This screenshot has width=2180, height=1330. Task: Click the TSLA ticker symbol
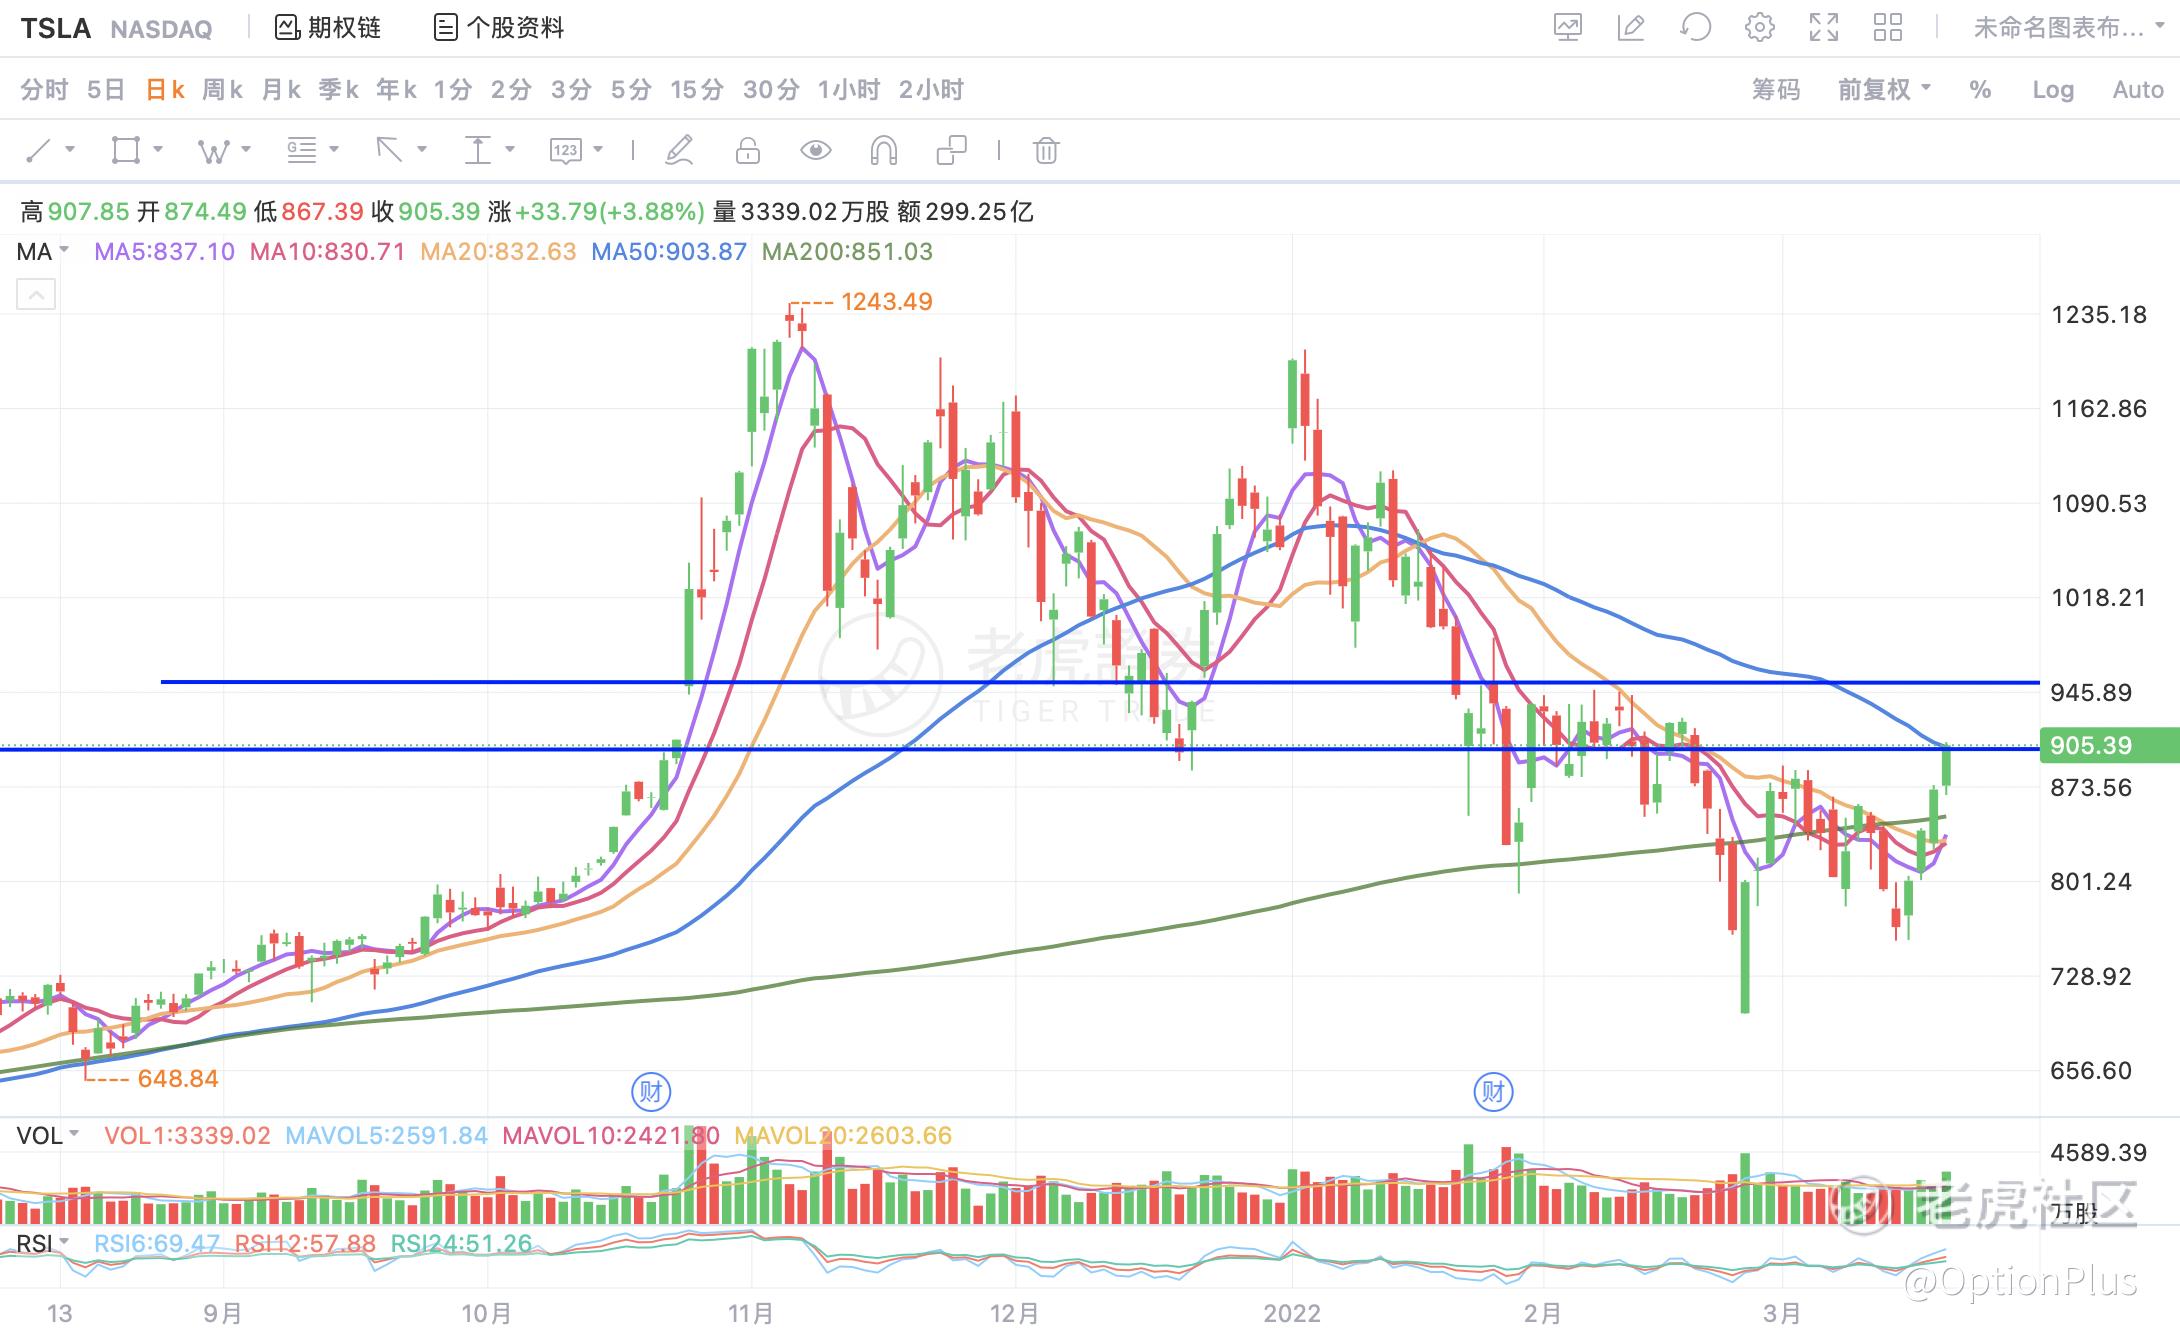(56, 28)
